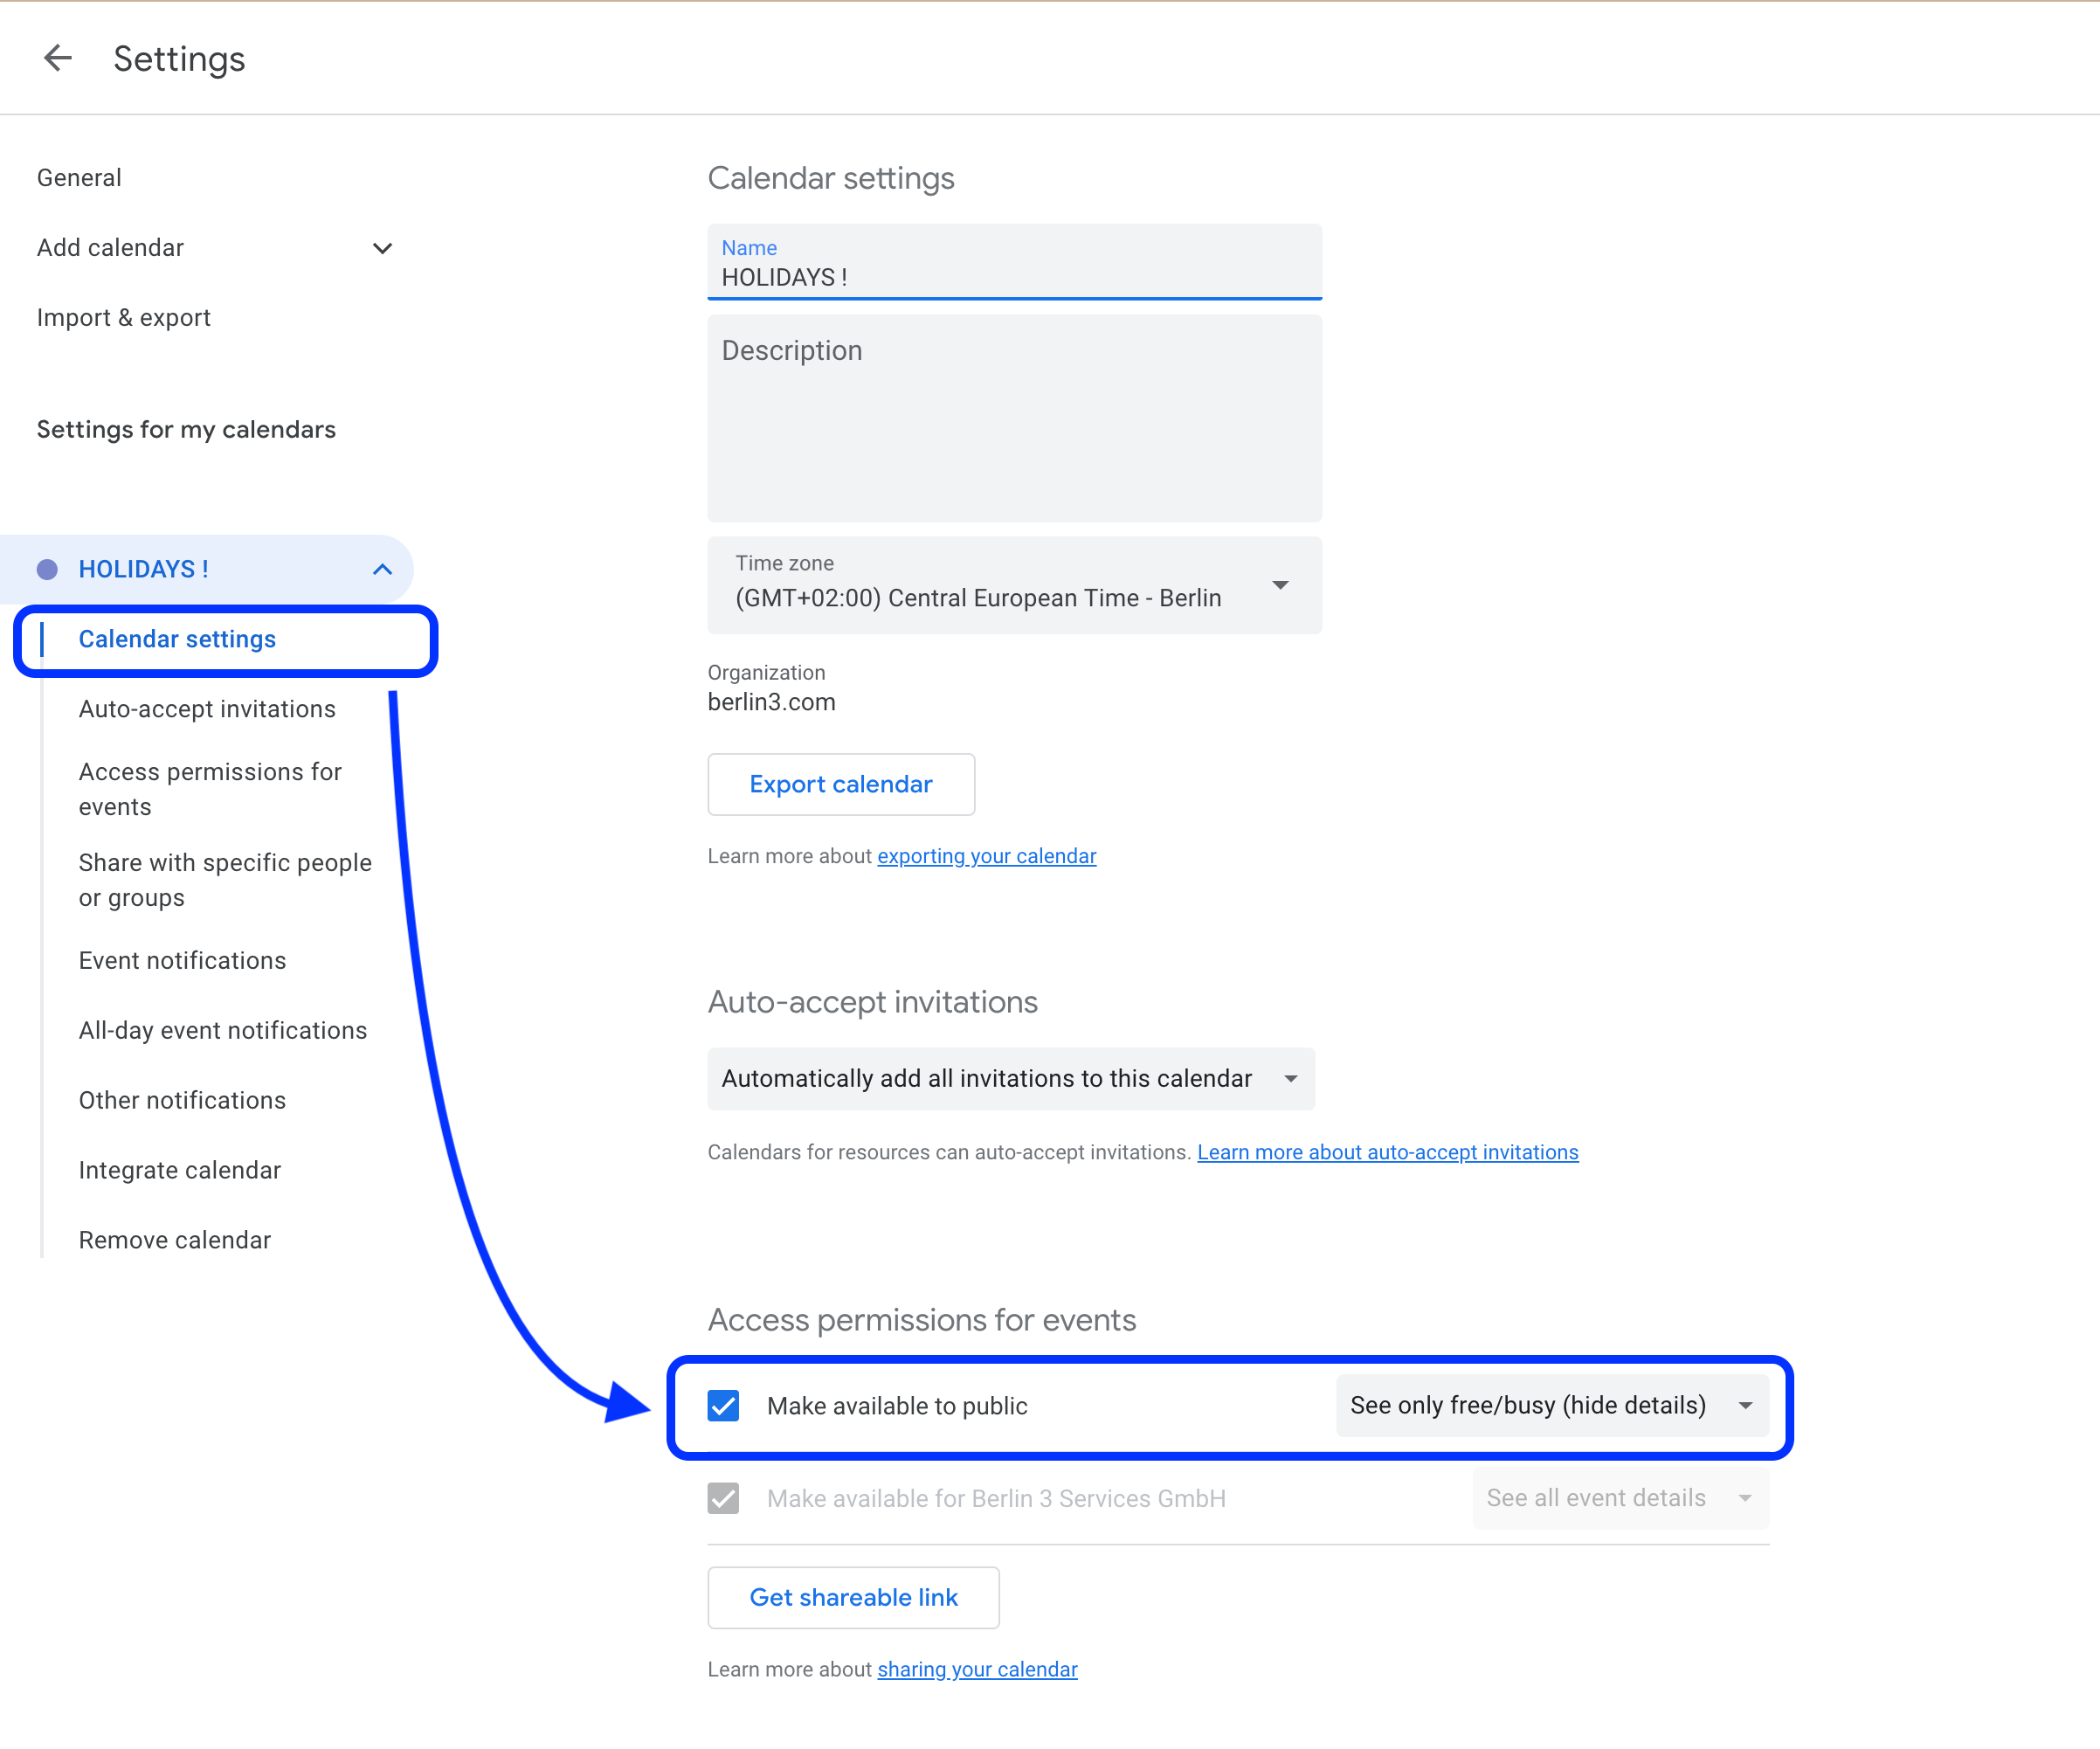
Task: Click the HOLIDAYS ! calendar color dot
Action: 47,569
